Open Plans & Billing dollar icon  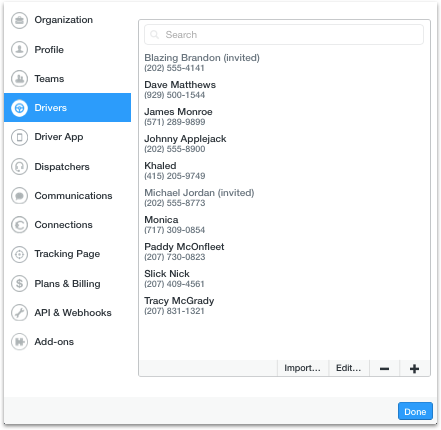[x=19, y=284]
